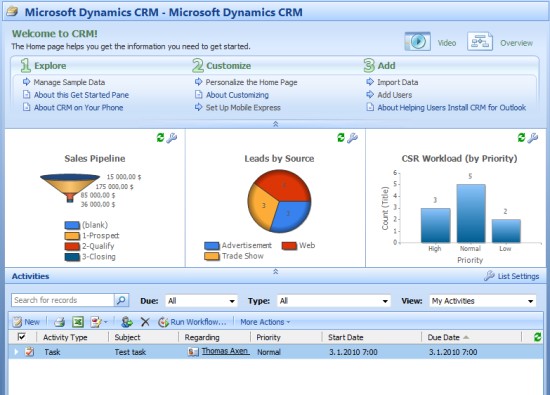Click the Web legend color swatch
This screenshot has height=395, width=550.
tap(289, 246)
